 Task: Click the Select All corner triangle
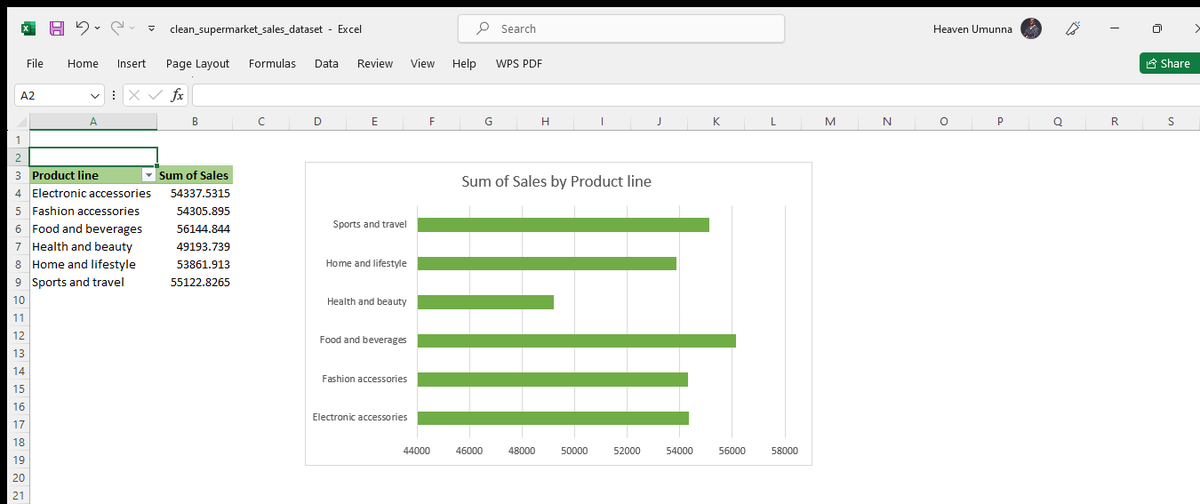(20, 122)
